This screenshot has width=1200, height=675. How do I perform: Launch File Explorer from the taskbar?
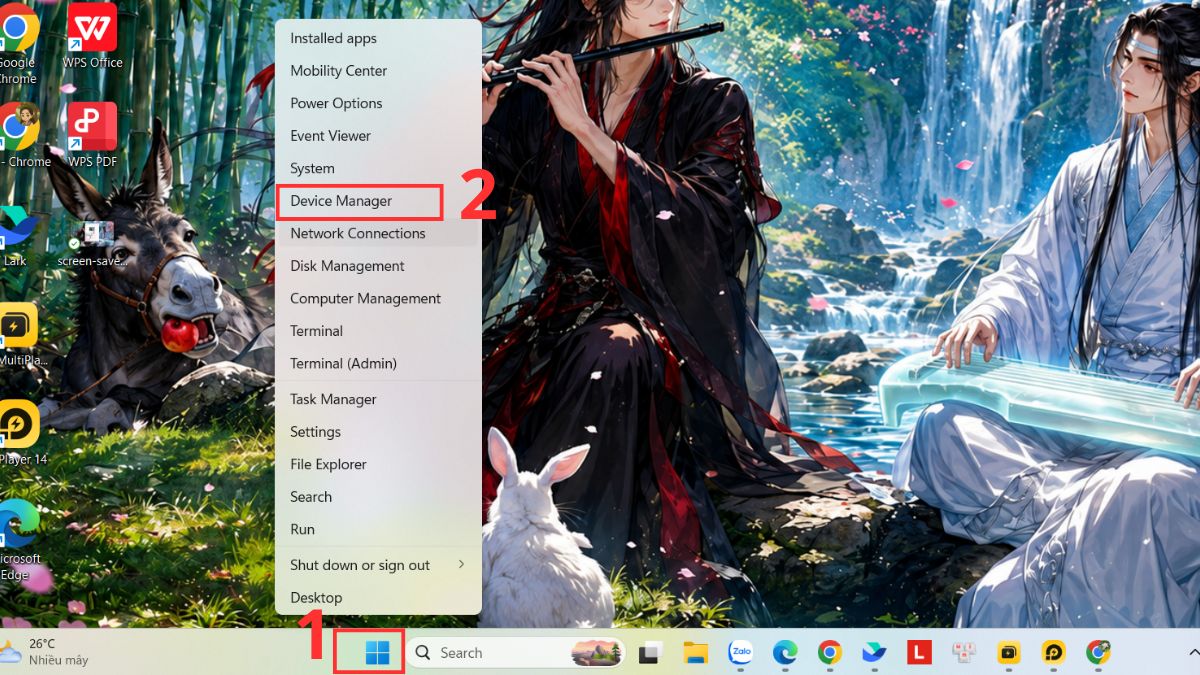(696, 653)
